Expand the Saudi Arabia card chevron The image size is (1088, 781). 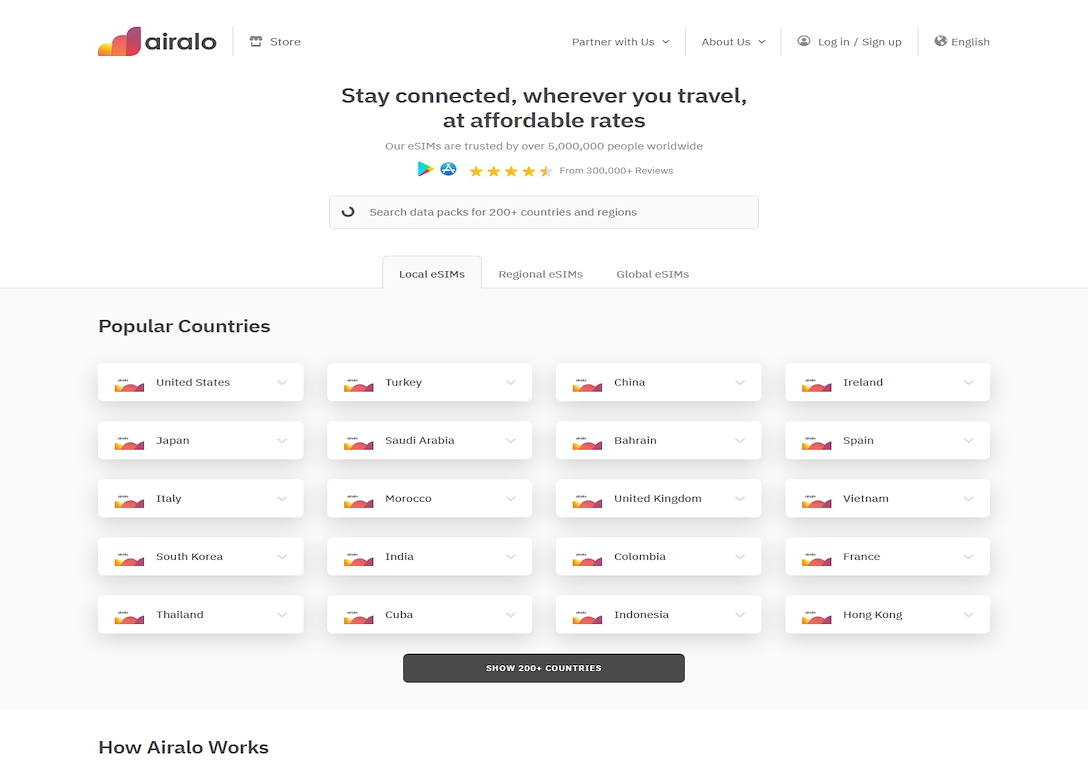pyautogui.click(x=511, y=440)
